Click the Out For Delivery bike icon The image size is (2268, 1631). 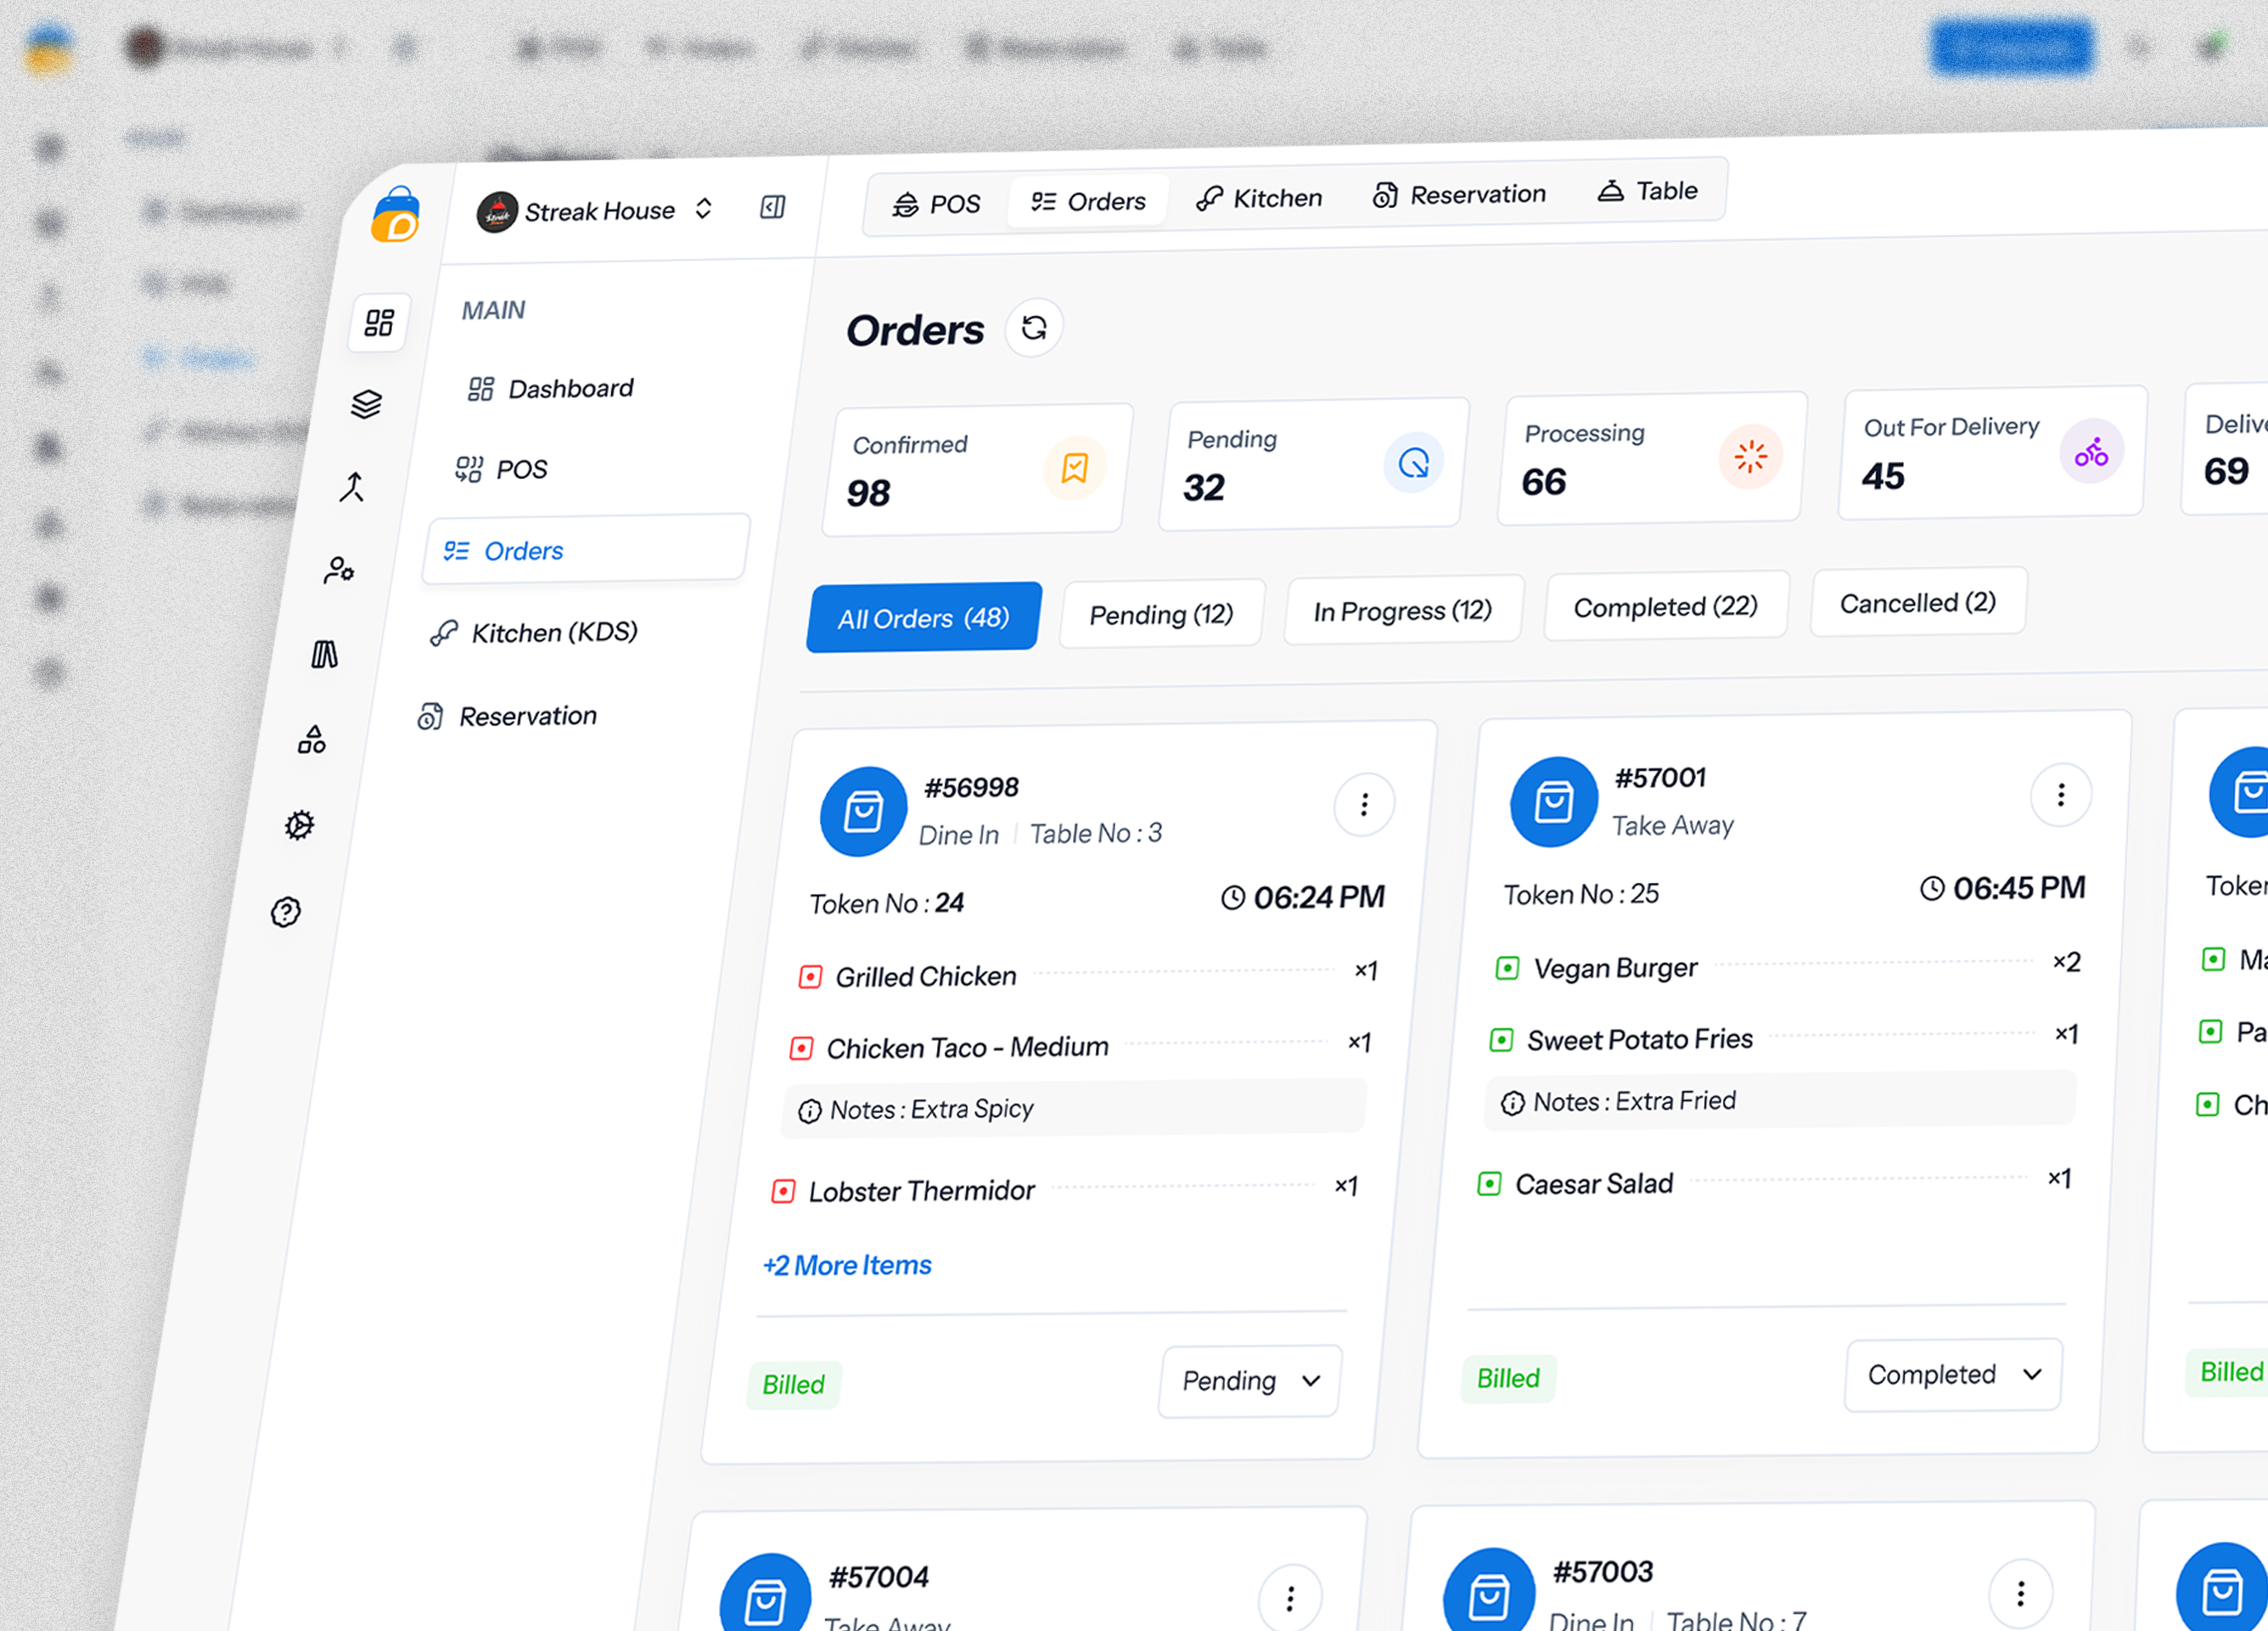click(x=2090, y=452)
